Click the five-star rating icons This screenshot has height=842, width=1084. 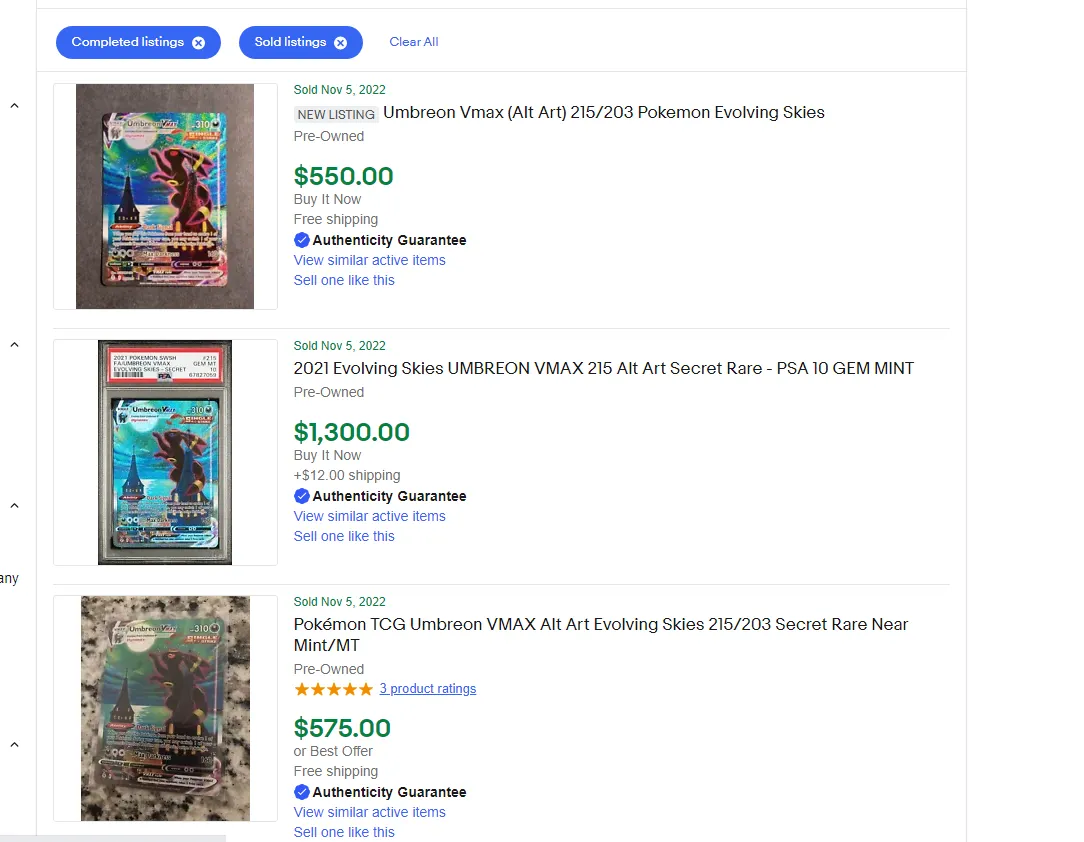[x=333, y=689]
